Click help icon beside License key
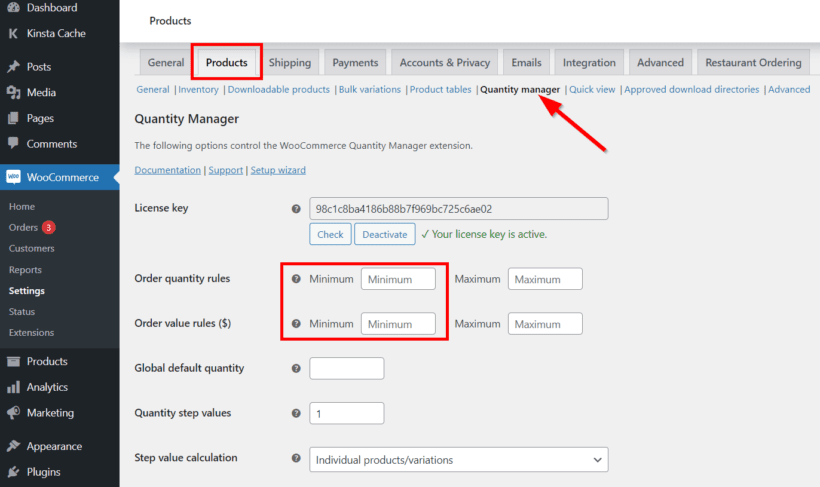Screen dimensions: 820x487 click(x=295, y=209)
